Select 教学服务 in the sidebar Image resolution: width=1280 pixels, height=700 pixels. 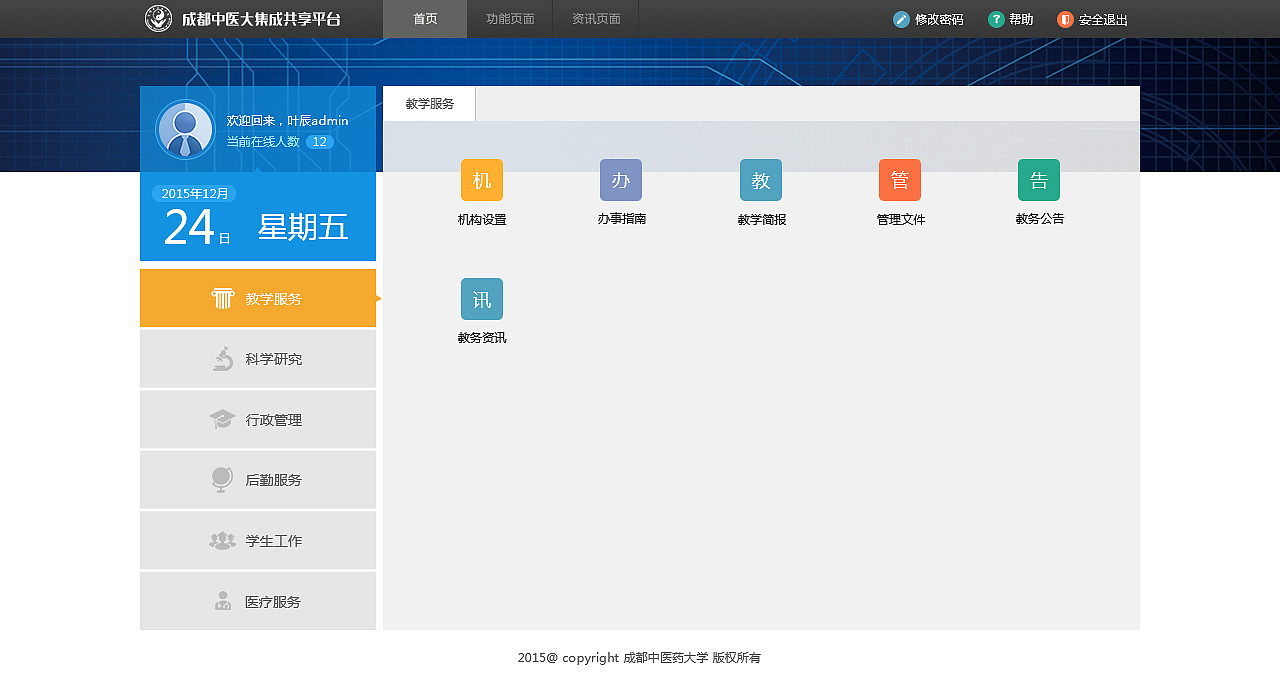pyautogui.click(x=257, y=297)
